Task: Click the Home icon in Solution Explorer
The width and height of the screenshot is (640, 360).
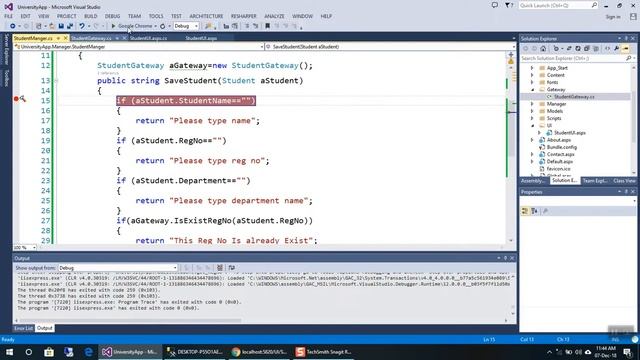Action: [x=543, y=49]
